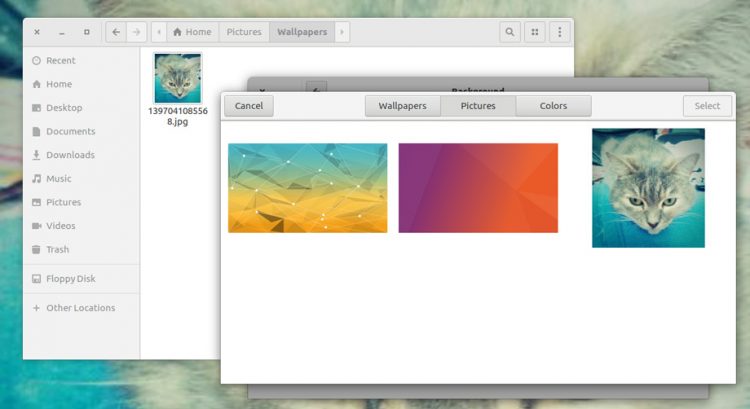Click the file name 1397041085568.jpg
The image size is (750, 409).
coord(177,116)
